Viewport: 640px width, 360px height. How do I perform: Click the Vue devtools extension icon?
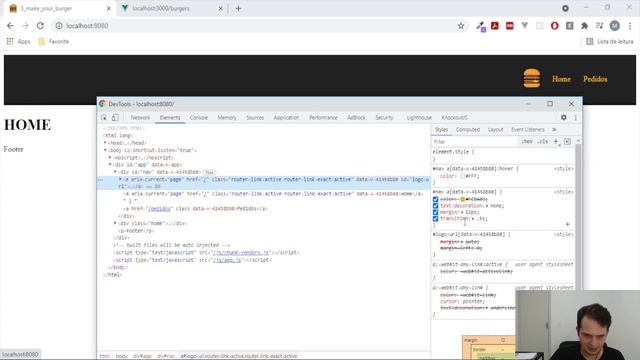524,26
